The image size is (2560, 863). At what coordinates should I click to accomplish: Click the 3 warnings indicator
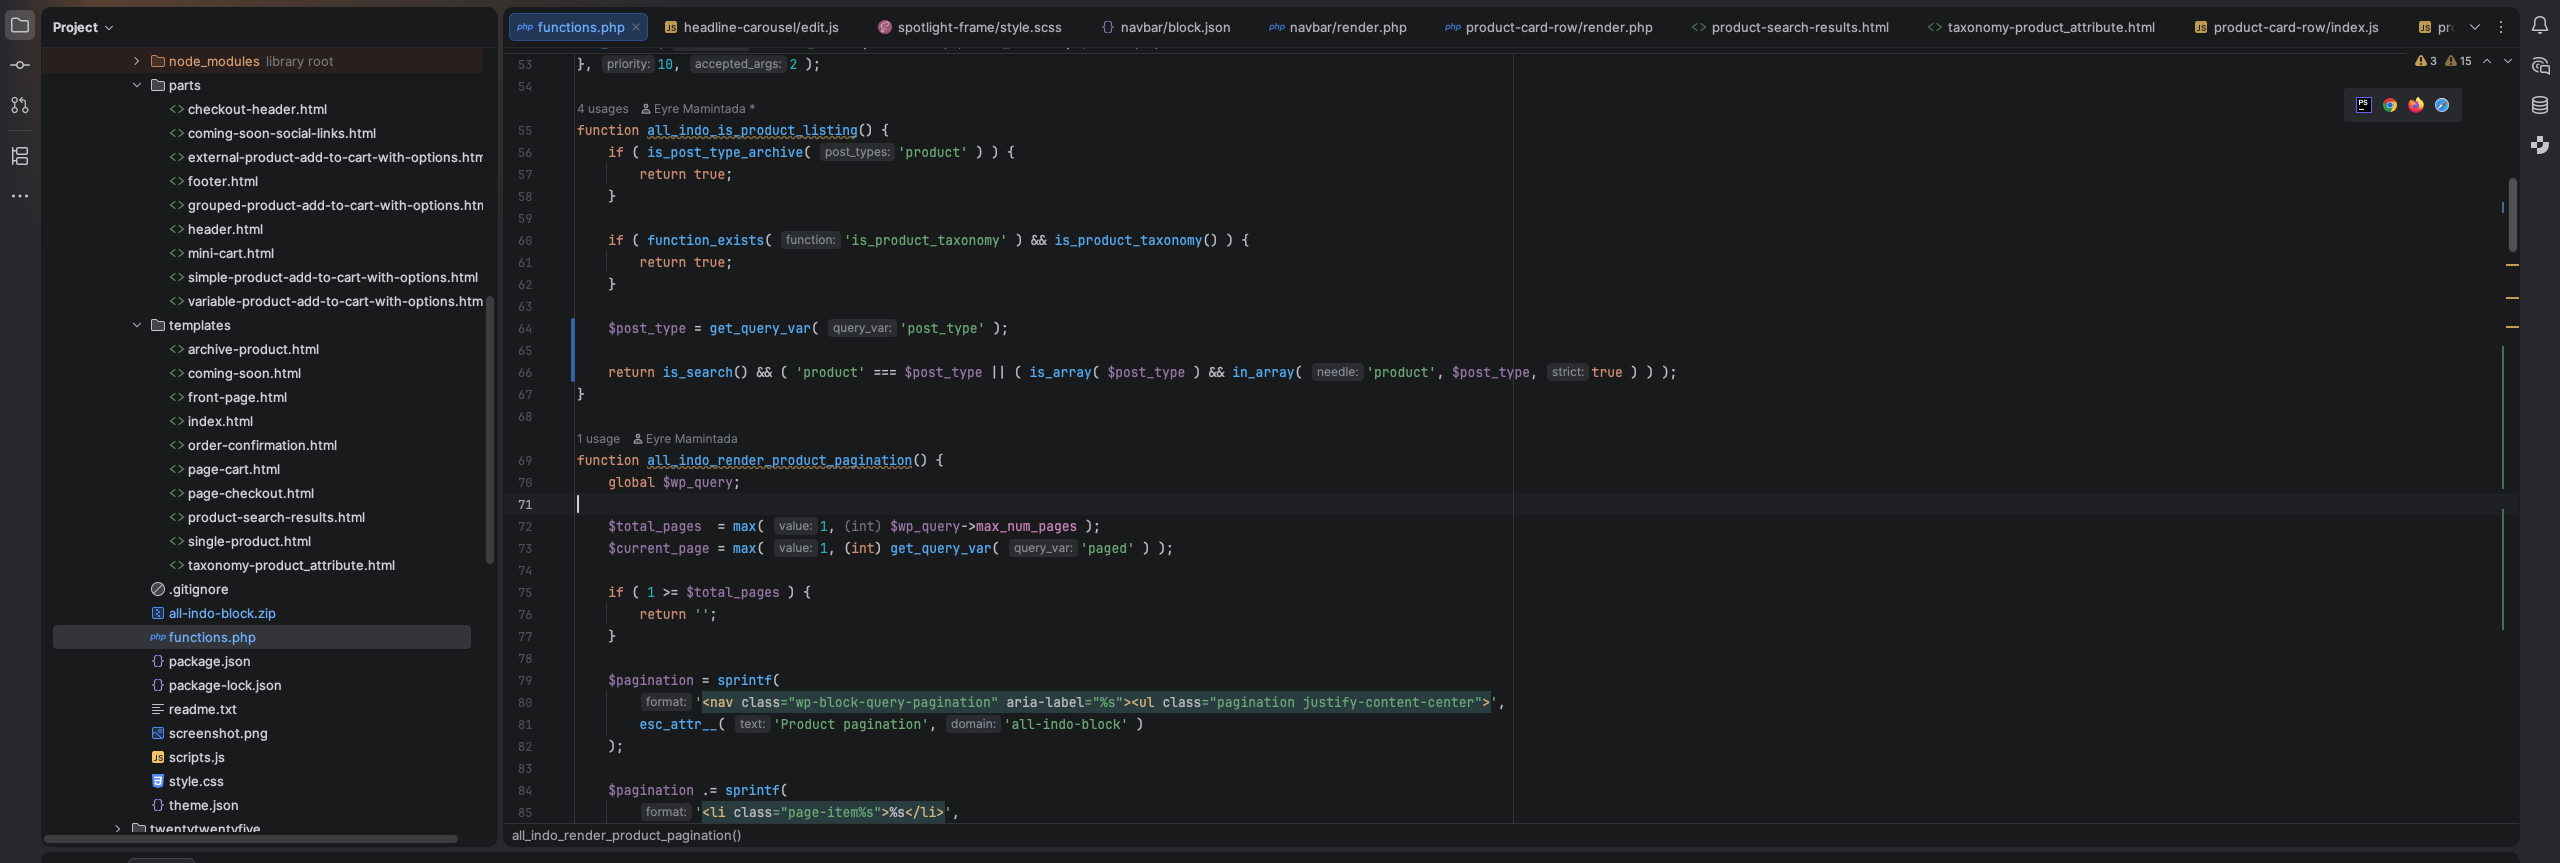2426,61
